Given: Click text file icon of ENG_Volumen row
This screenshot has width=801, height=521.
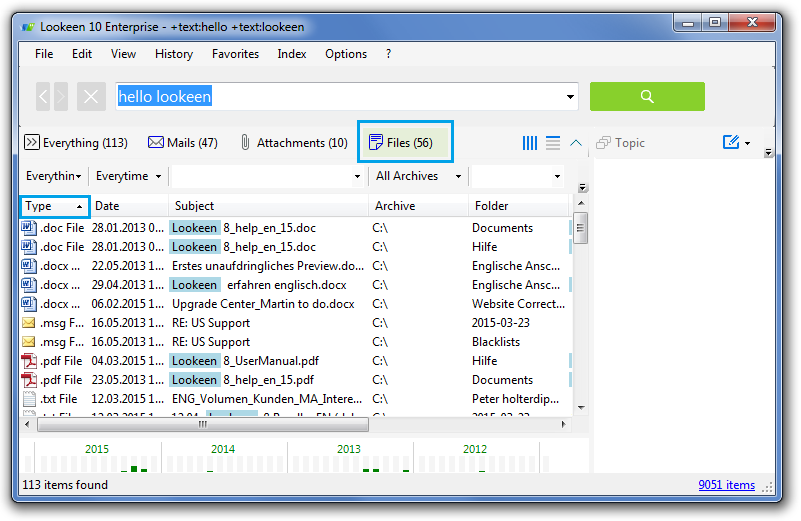Looking at the screenshot, I should click(29, 399).
